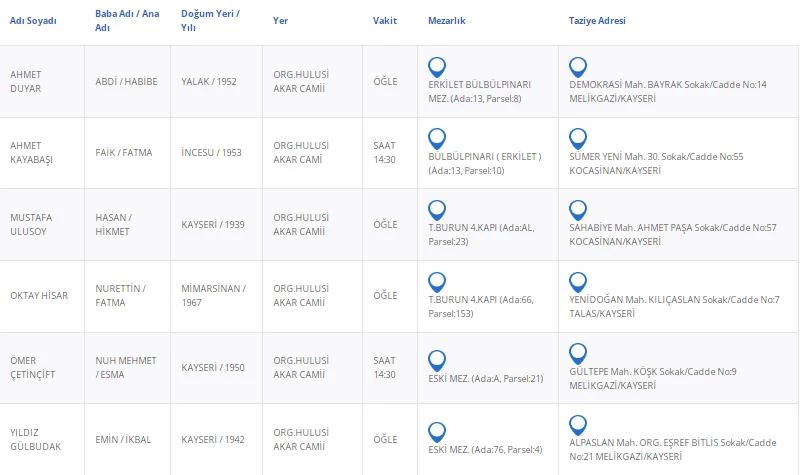Click the Vakit column header
This screenshot has height=475, width=801.
tap(385, 20)
